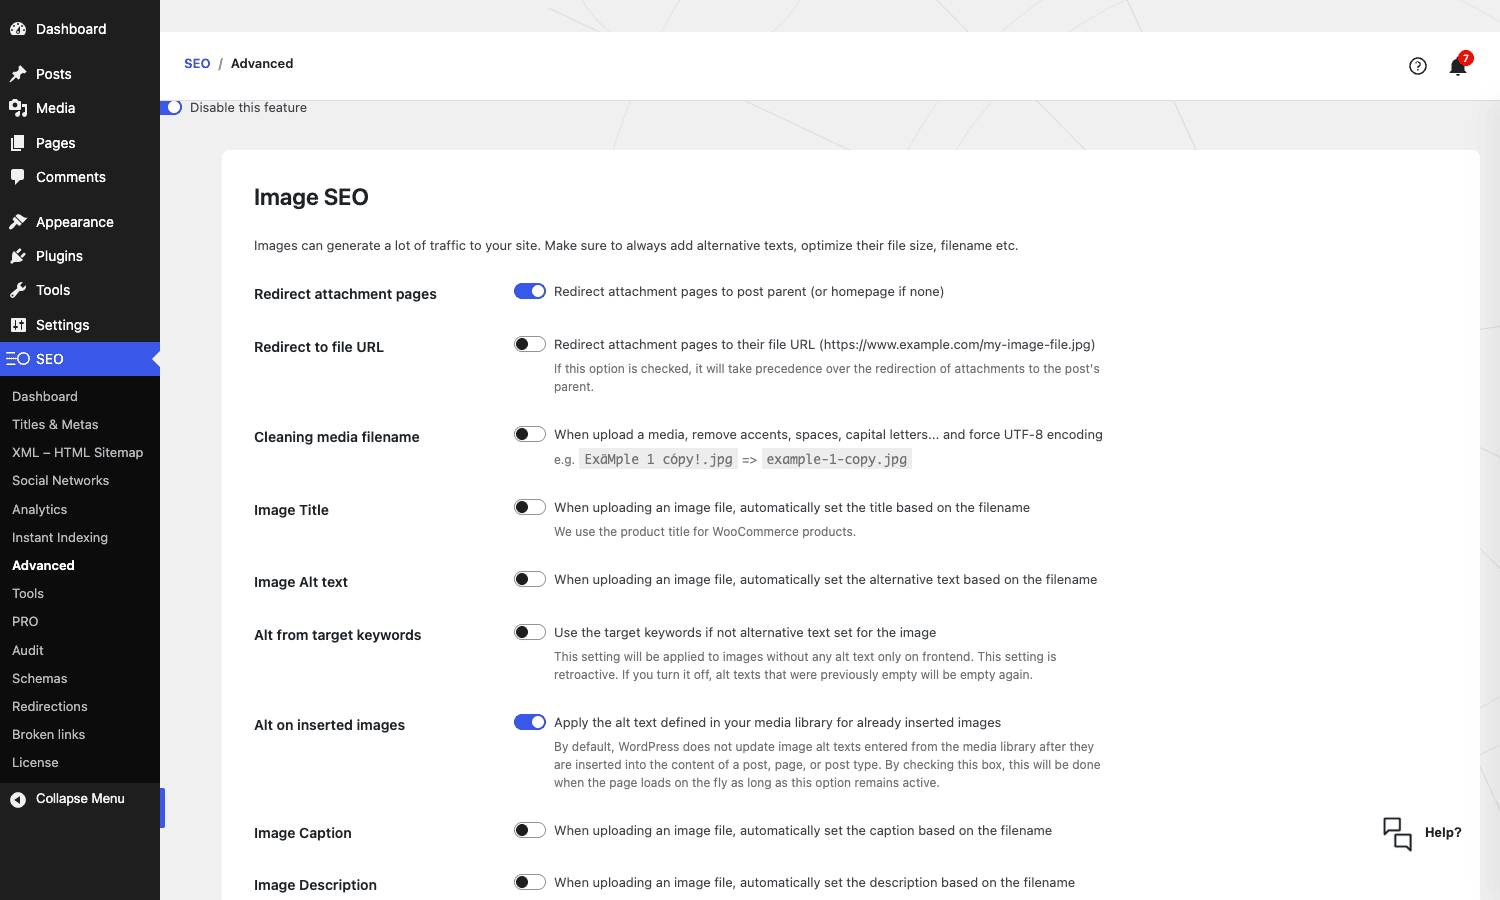The image size is (1500, 900).
Task: Turn off Redirect attachment pages toggle
Action: click(x=530, y=291)
